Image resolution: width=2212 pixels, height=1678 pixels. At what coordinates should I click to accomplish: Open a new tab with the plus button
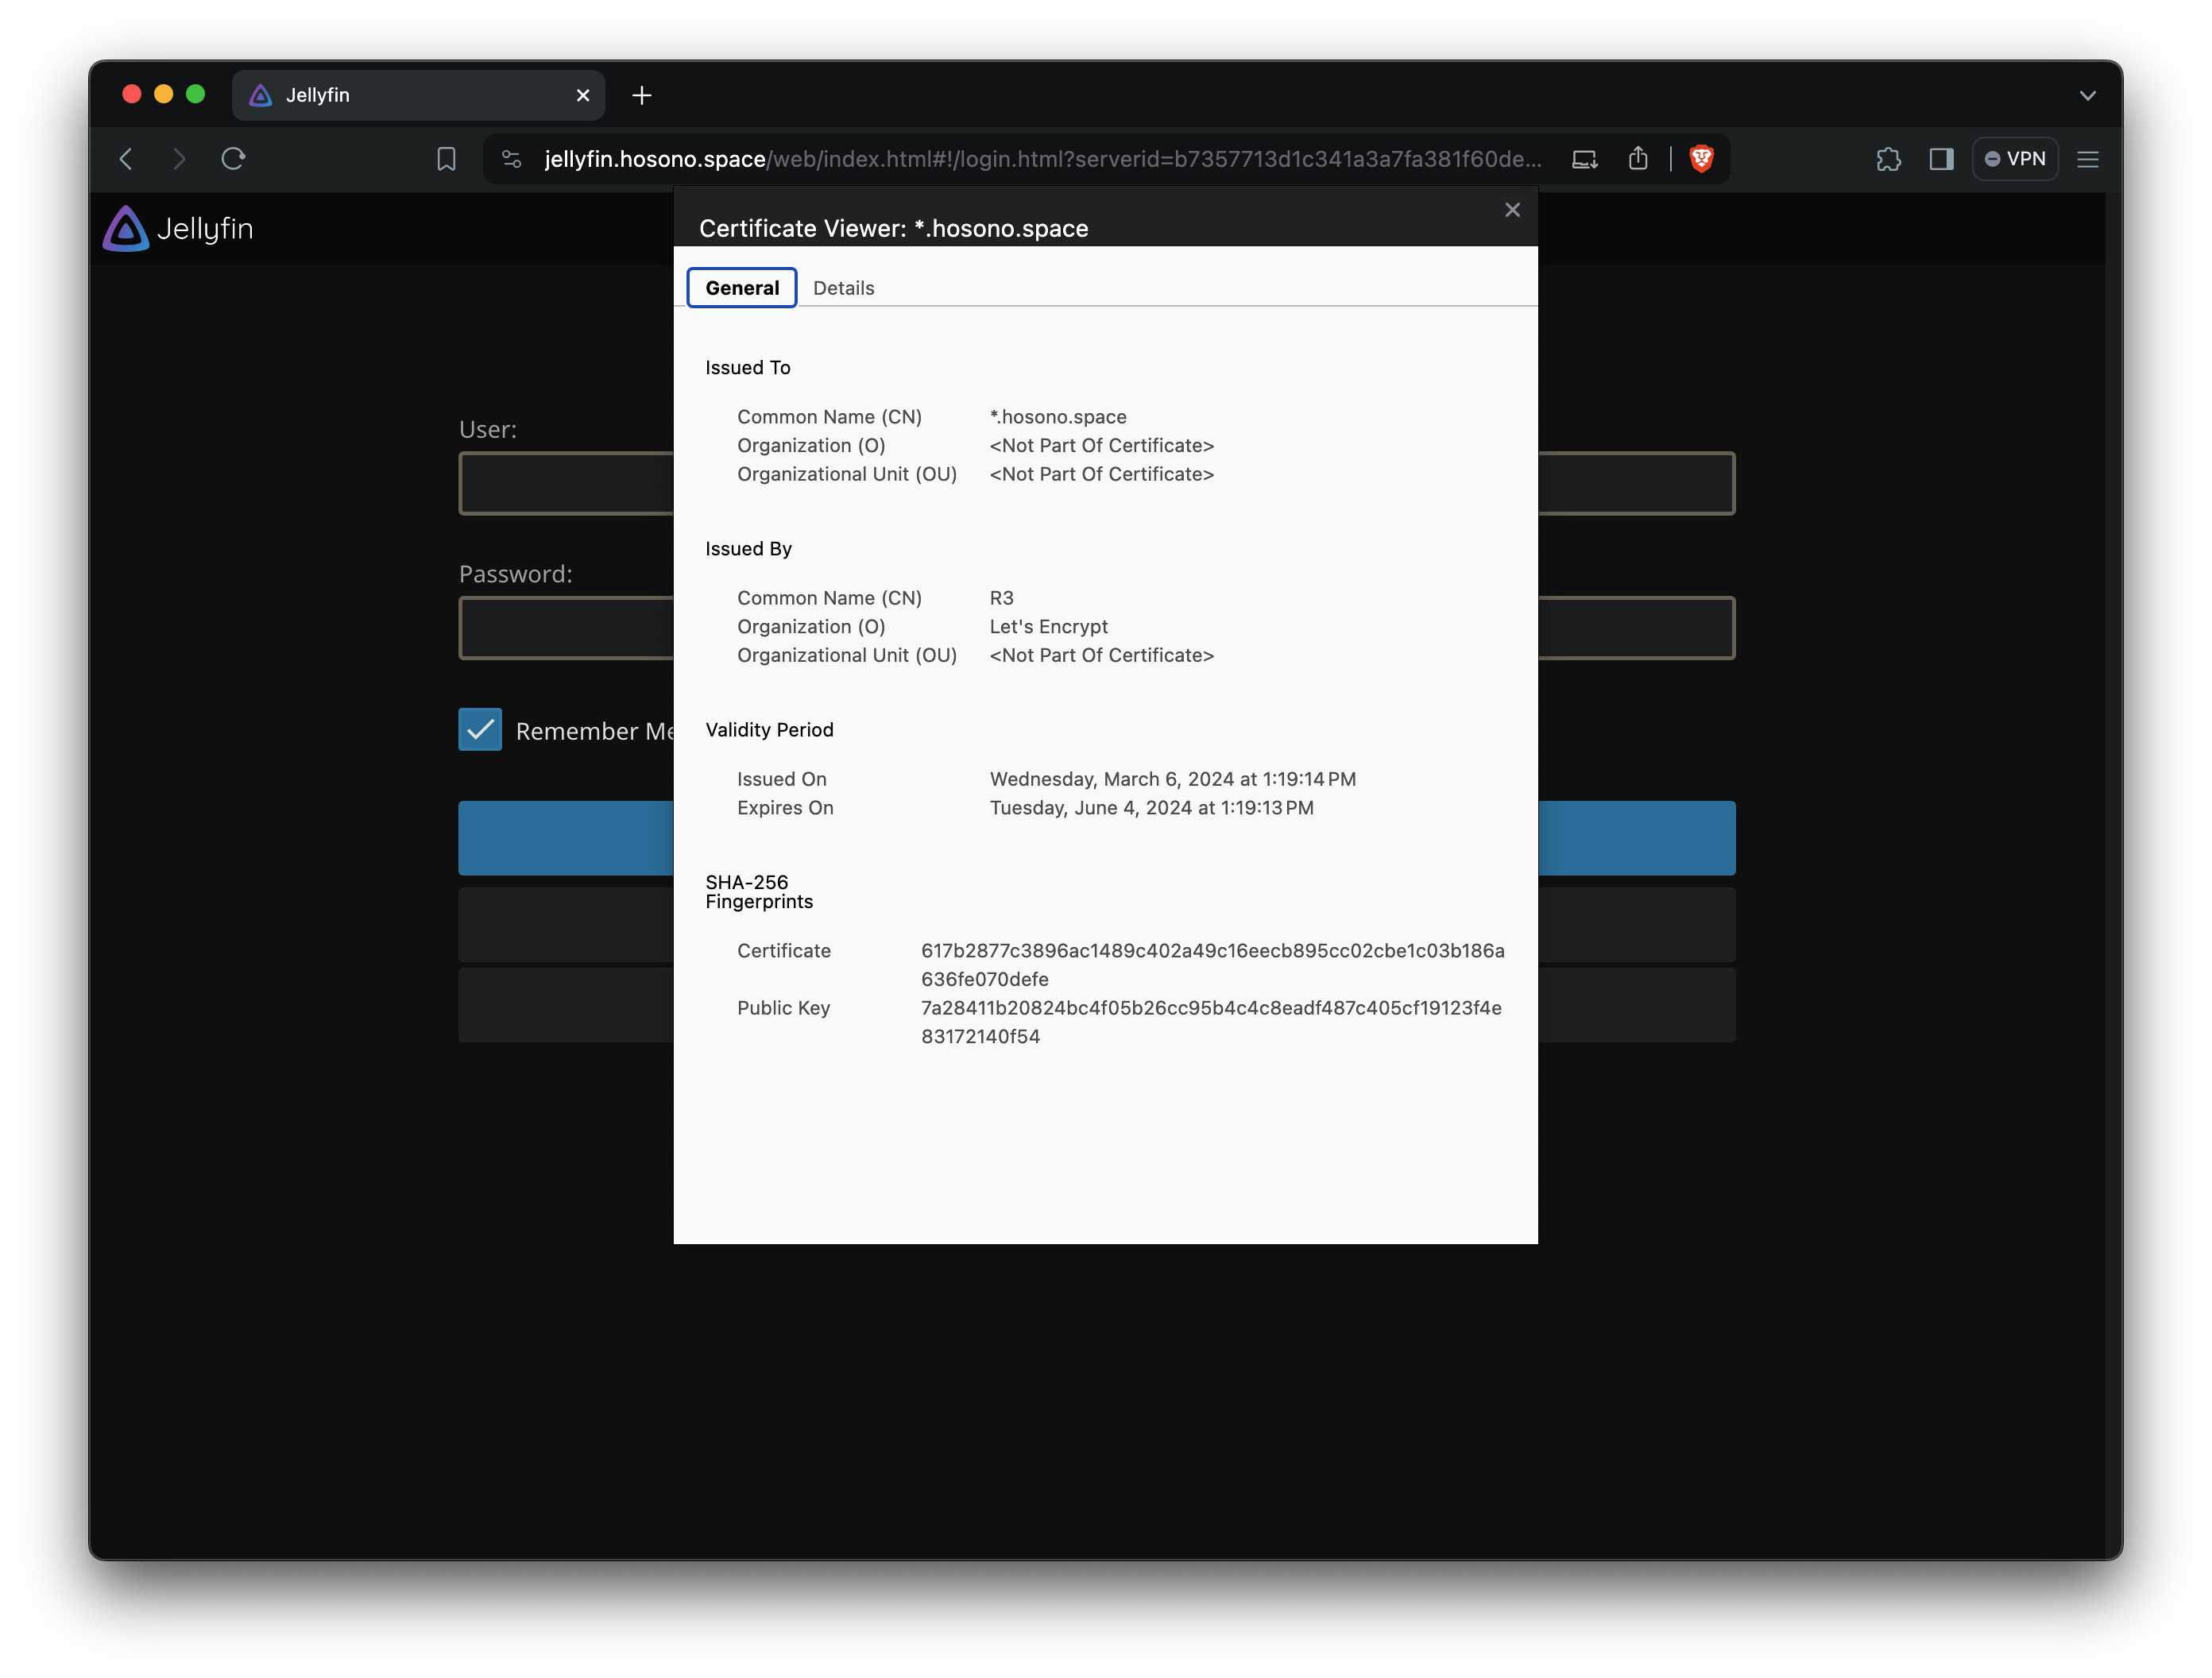(x=642, y=95)
